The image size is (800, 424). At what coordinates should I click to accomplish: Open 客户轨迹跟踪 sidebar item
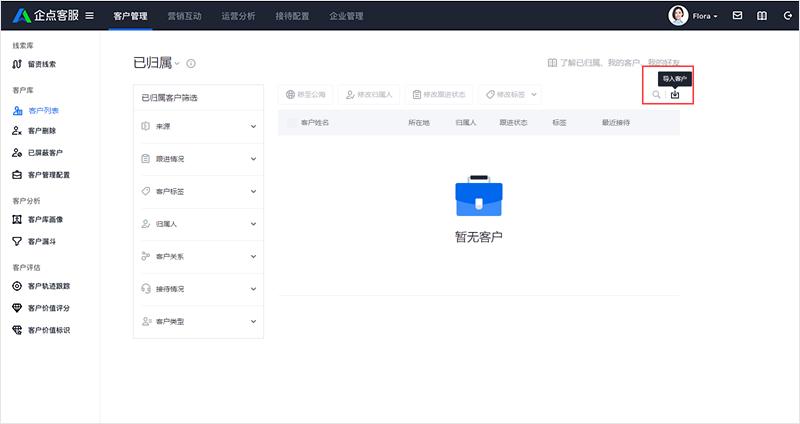pyautogui.click(x=41, y=286)
